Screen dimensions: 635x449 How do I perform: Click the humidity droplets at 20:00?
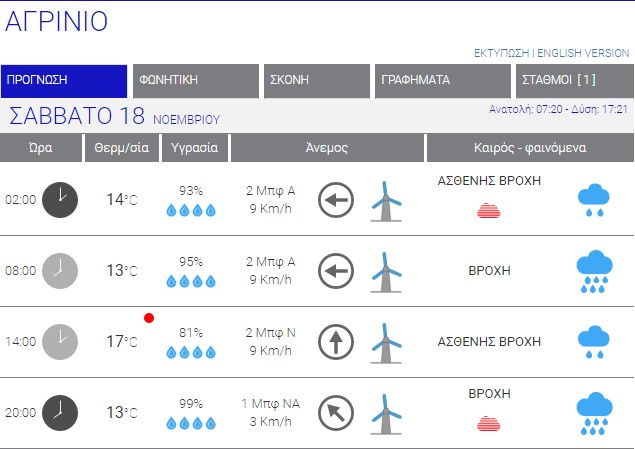coord(190,422)
